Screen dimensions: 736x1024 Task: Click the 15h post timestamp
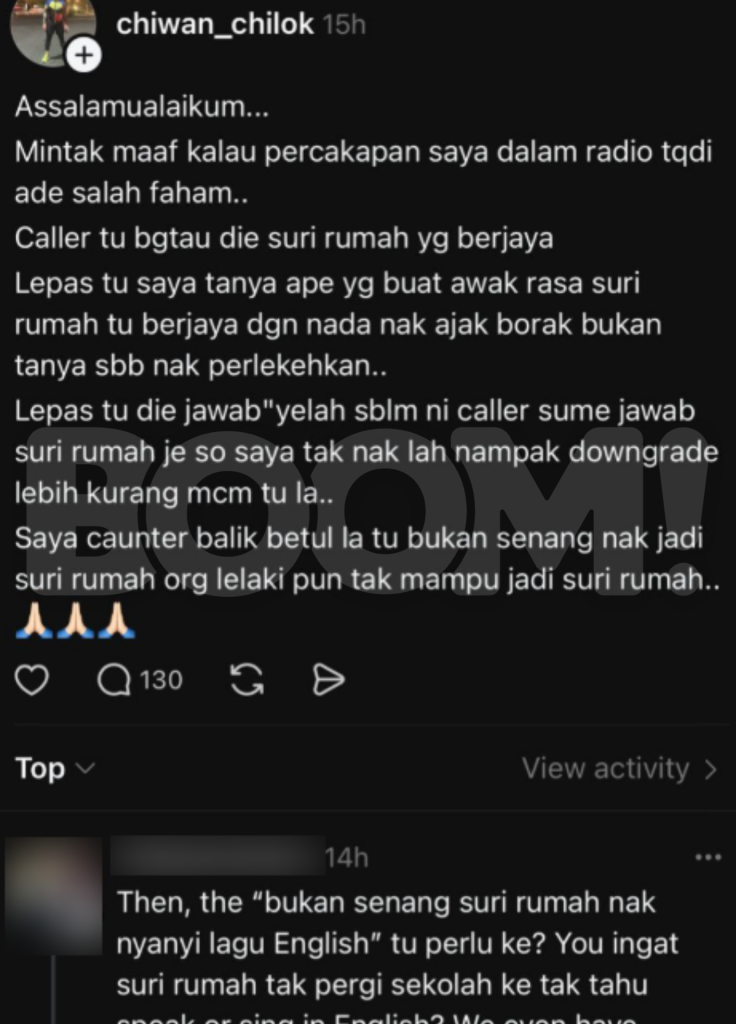(x=344, y=25)
